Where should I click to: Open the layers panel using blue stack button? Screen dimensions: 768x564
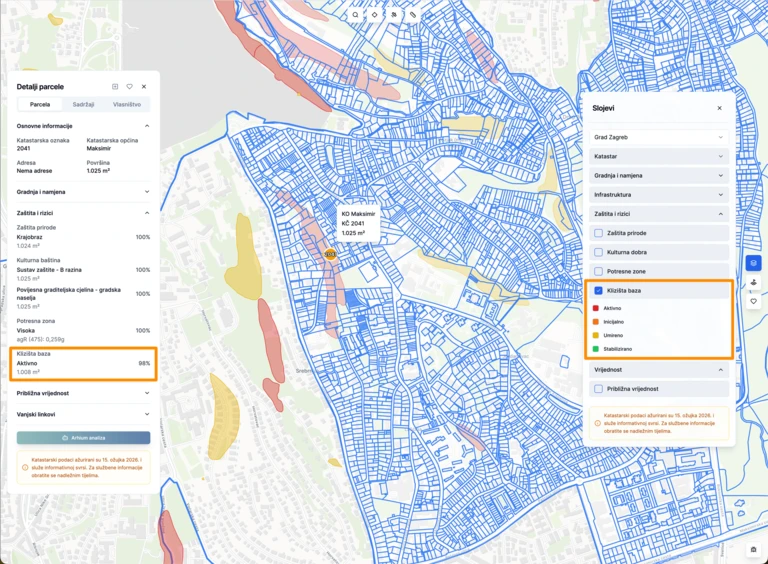pos(754,263)
